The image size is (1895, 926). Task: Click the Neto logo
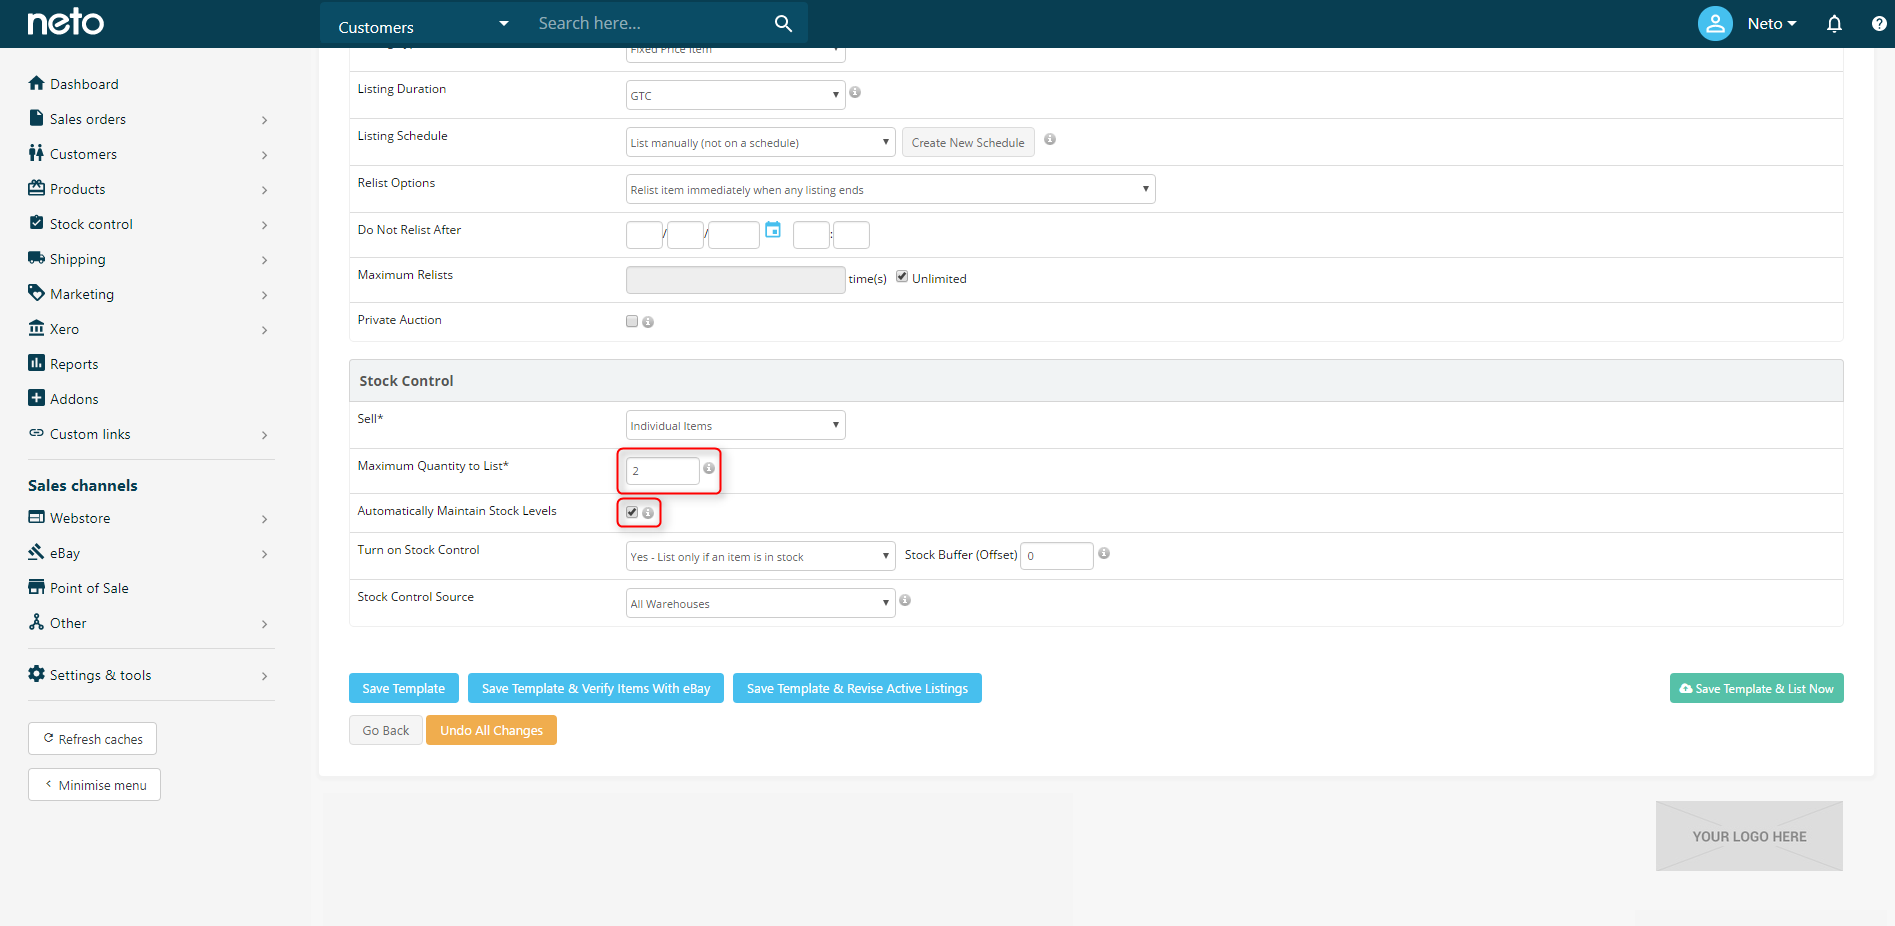tap(65, 22)
